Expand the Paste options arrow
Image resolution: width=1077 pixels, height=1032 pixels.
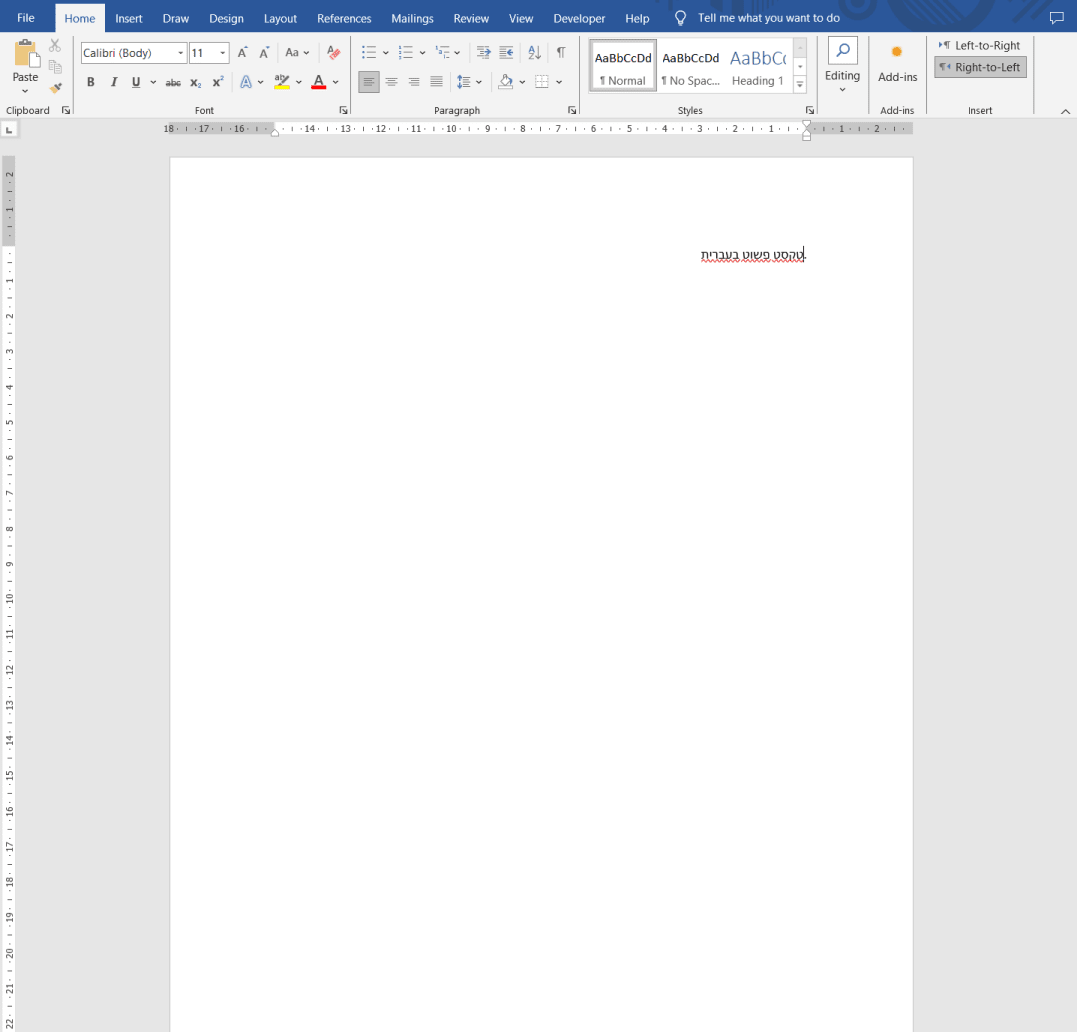tap(25, 91)
